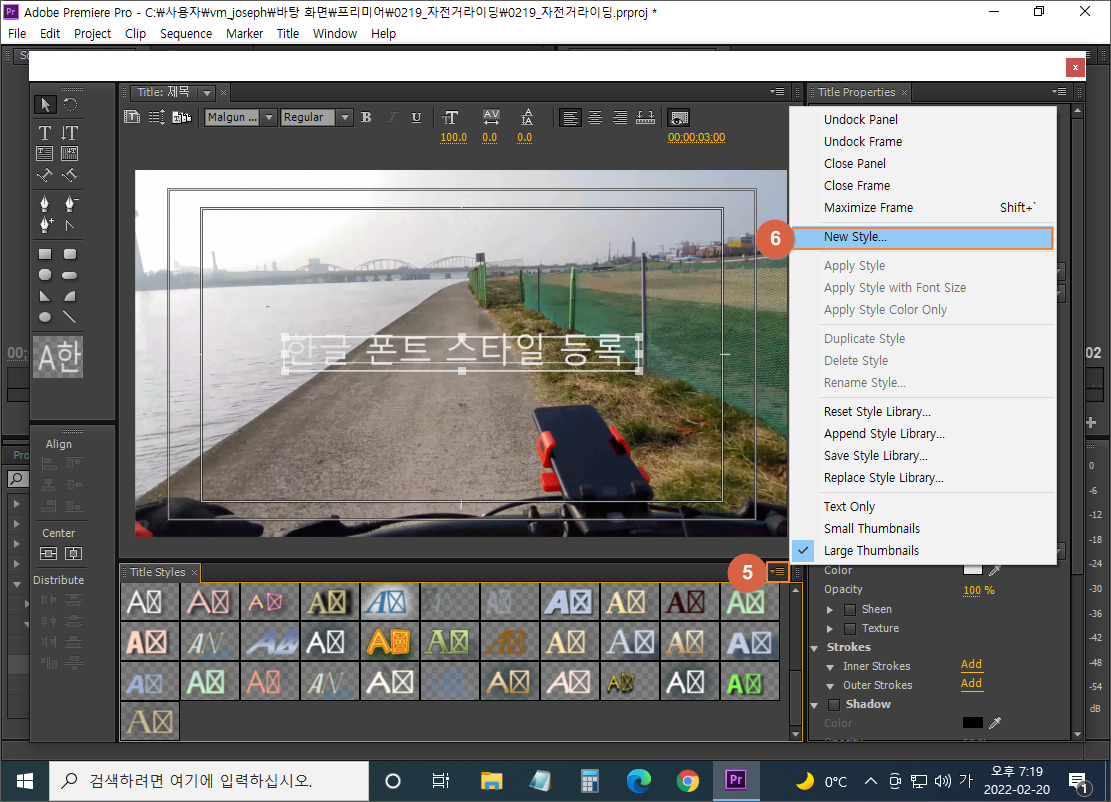The width and height of the screenshot is (1111, 802).
Task: Select the Area Type tool
Action: point(45,153)
